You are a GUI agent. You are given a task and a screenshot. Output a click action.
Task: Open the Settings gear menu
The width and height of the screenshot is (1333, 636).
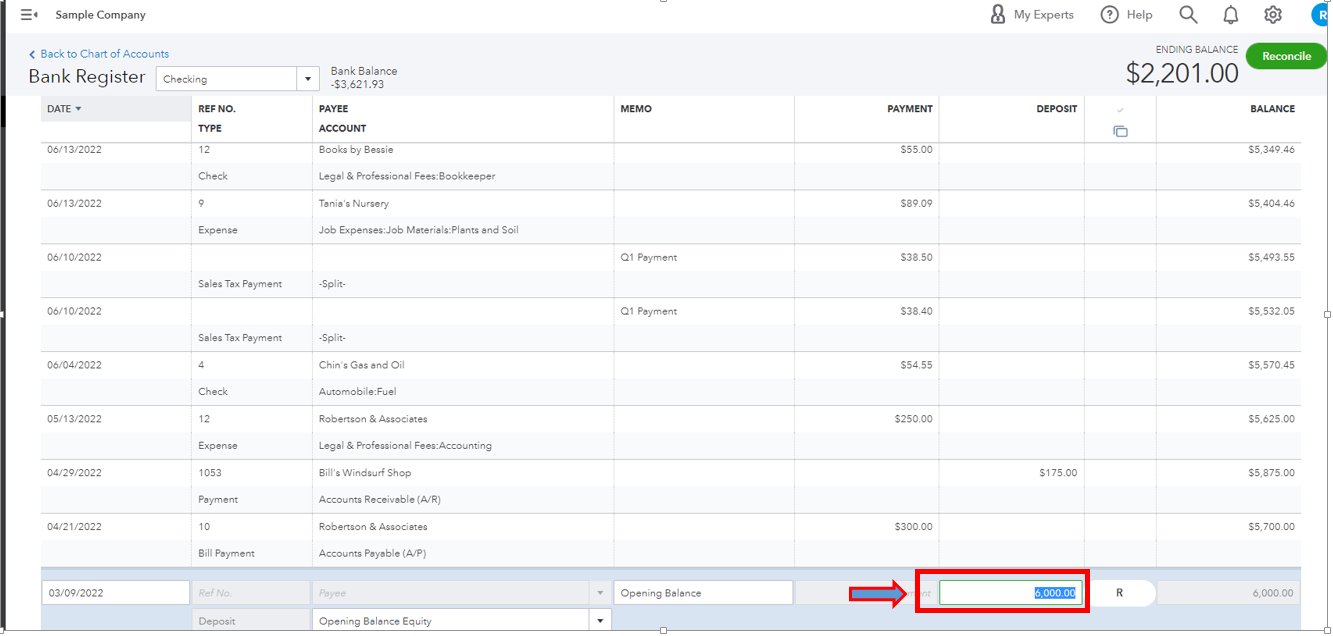point(1273,15)
